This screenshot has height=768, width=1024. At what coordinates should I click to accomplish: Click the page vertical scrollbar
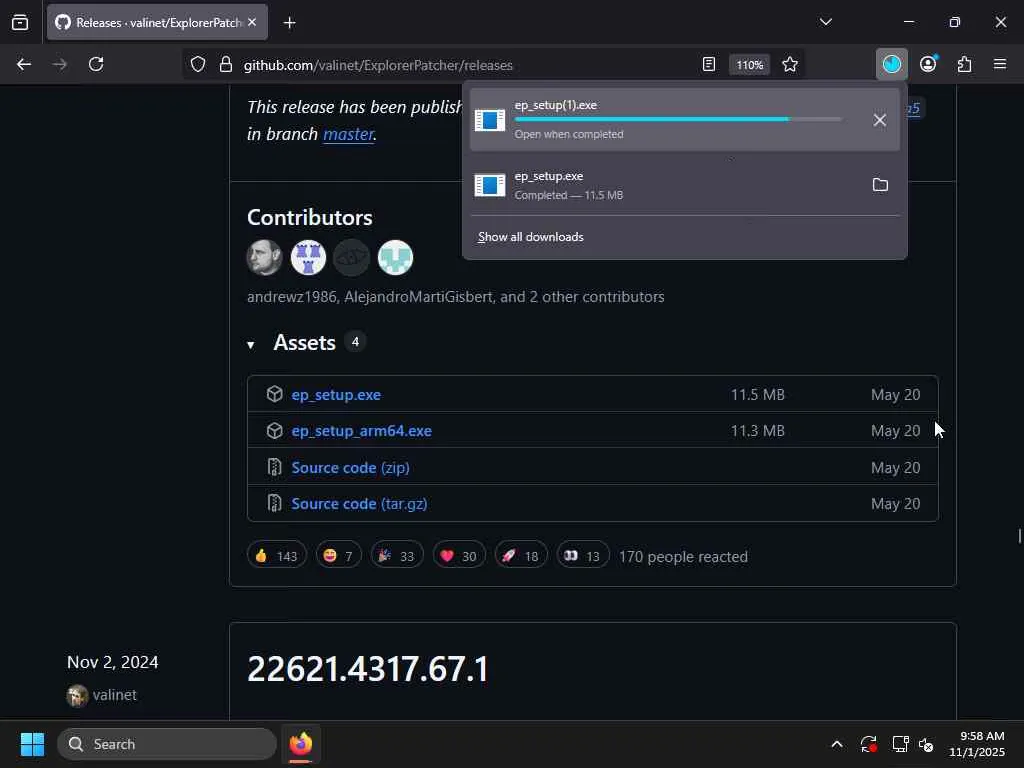(x=1019, y=536)
